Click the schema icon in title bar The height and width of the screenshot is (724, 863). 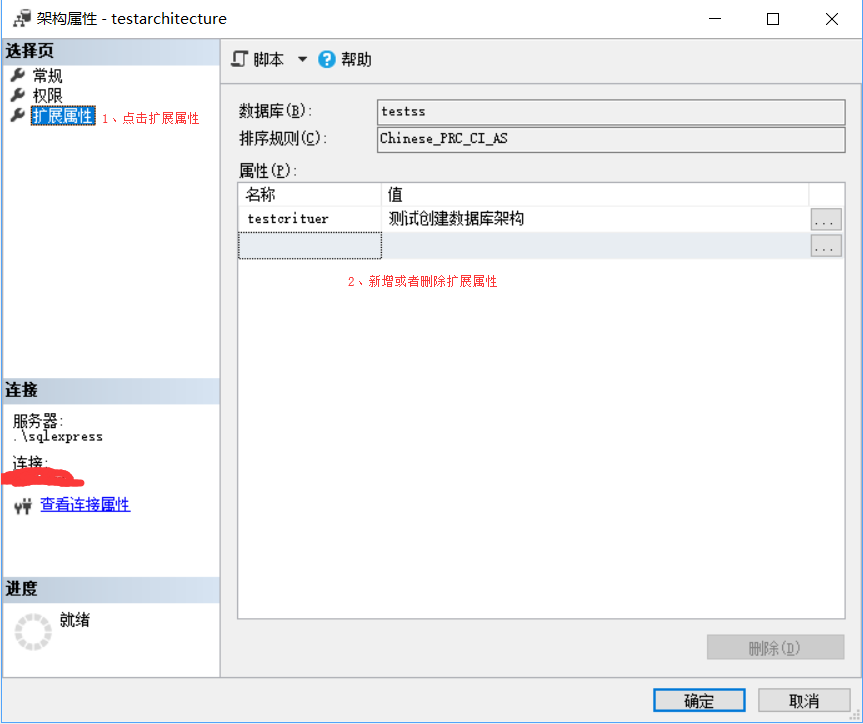[x=22, y=19]
